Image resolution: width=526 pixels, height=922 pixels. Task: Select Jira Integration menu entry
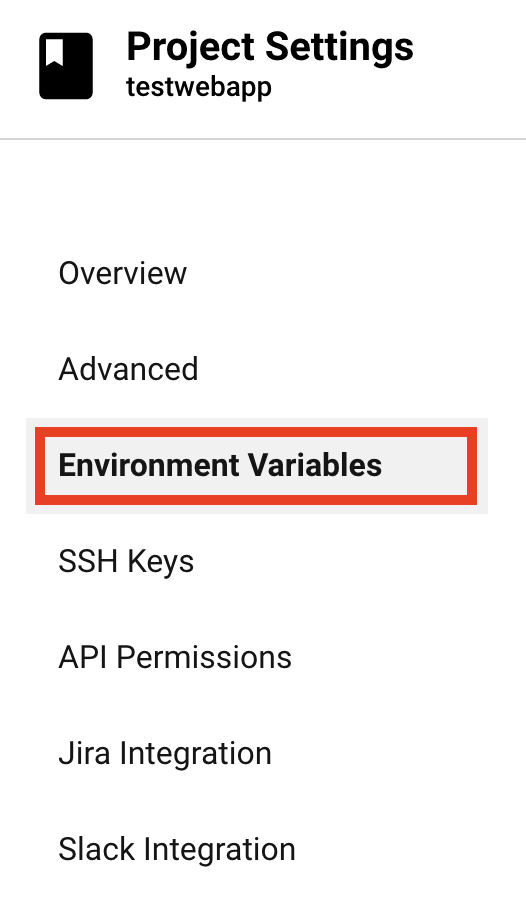click(x=165, y=754)
